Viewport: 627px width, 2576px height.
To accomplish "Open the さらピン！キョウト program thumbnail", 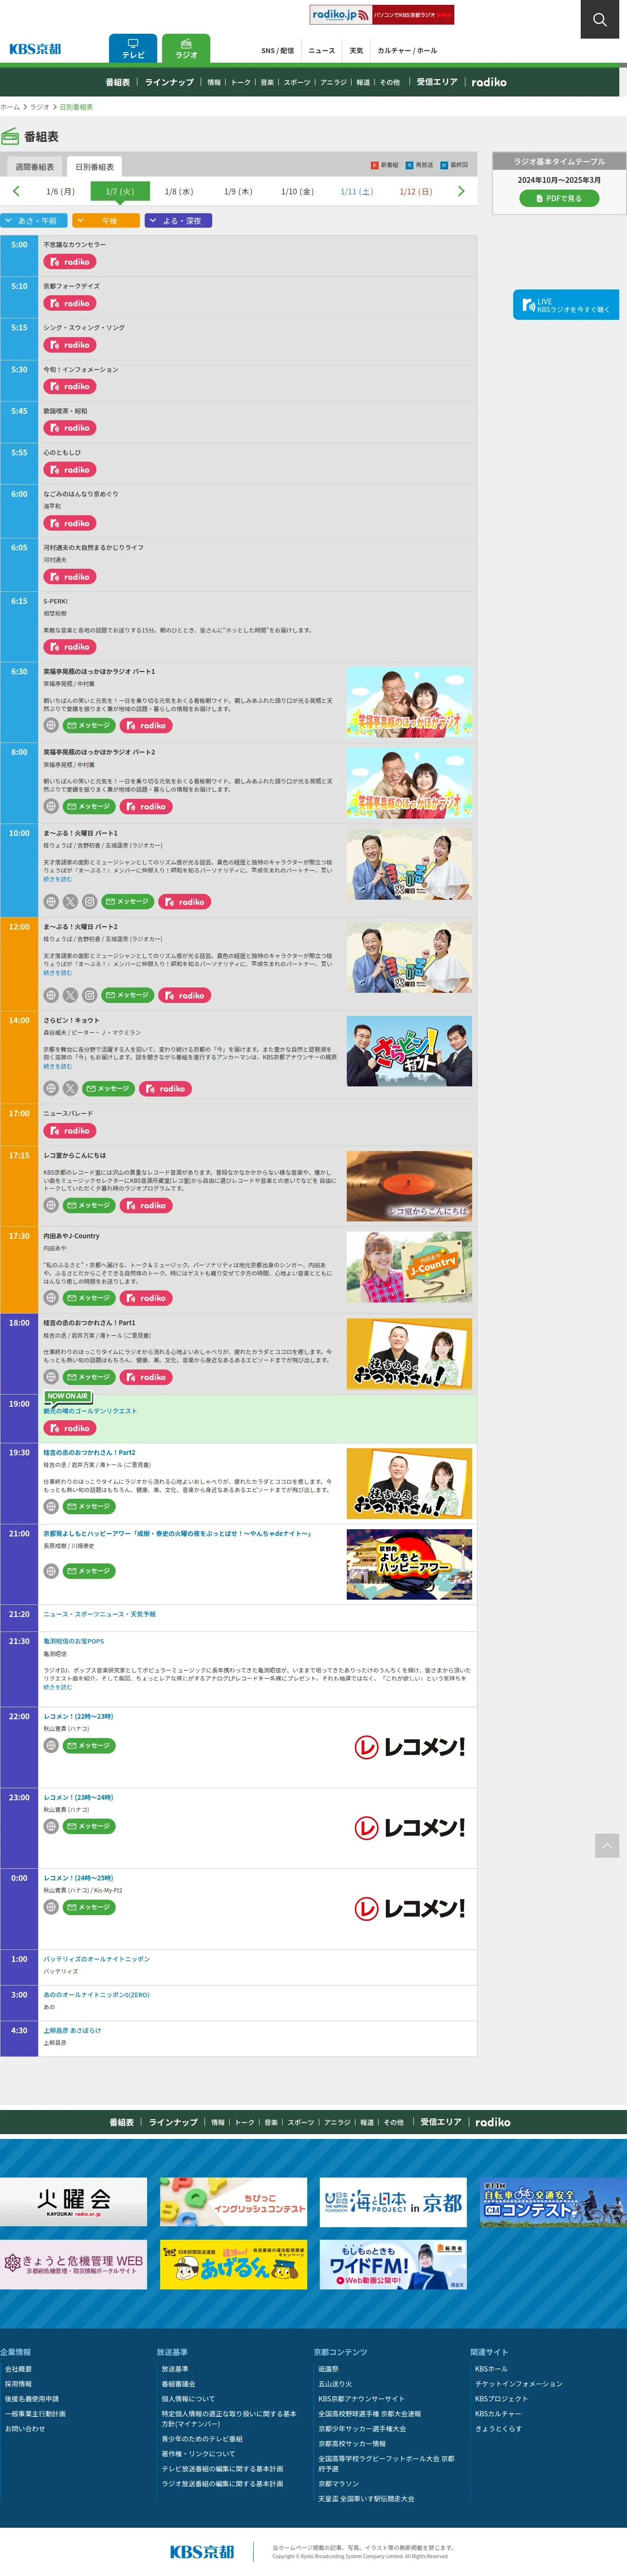I will tap(409, 1052).
